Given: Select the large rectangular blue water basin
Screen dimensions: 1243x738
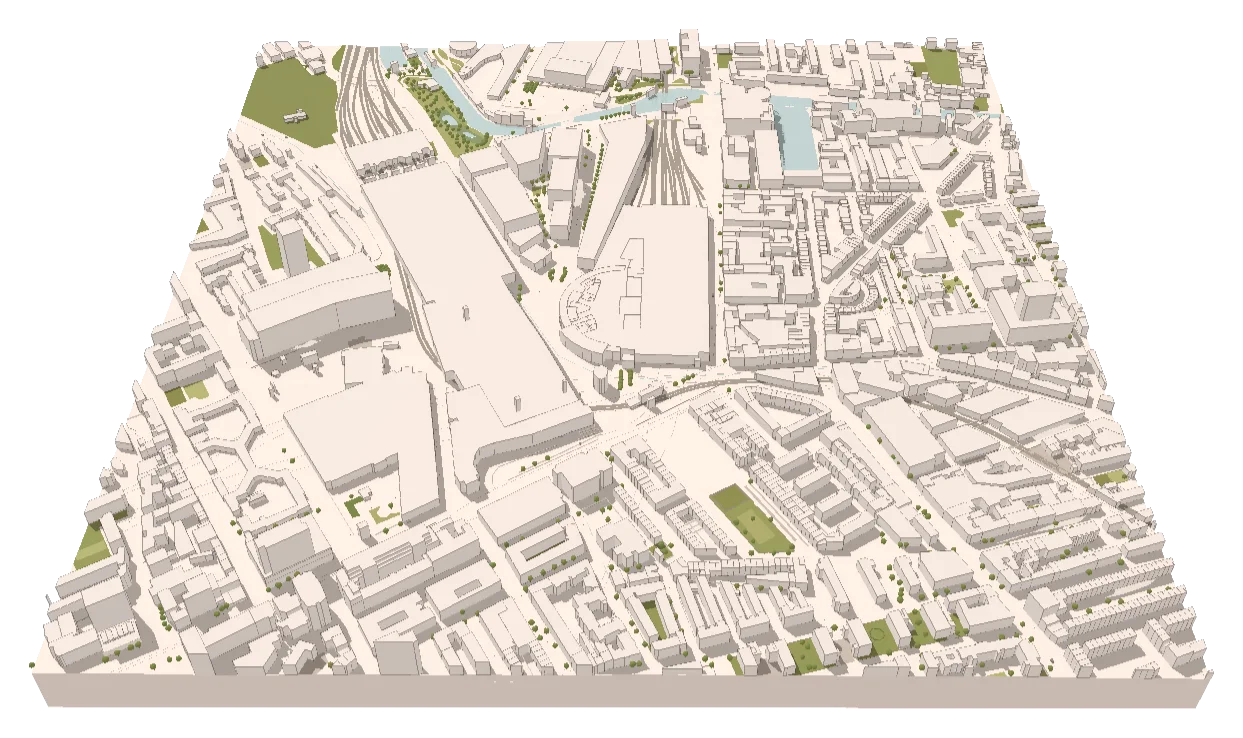Looking at the screenshot, I should (x=797, y=132).
